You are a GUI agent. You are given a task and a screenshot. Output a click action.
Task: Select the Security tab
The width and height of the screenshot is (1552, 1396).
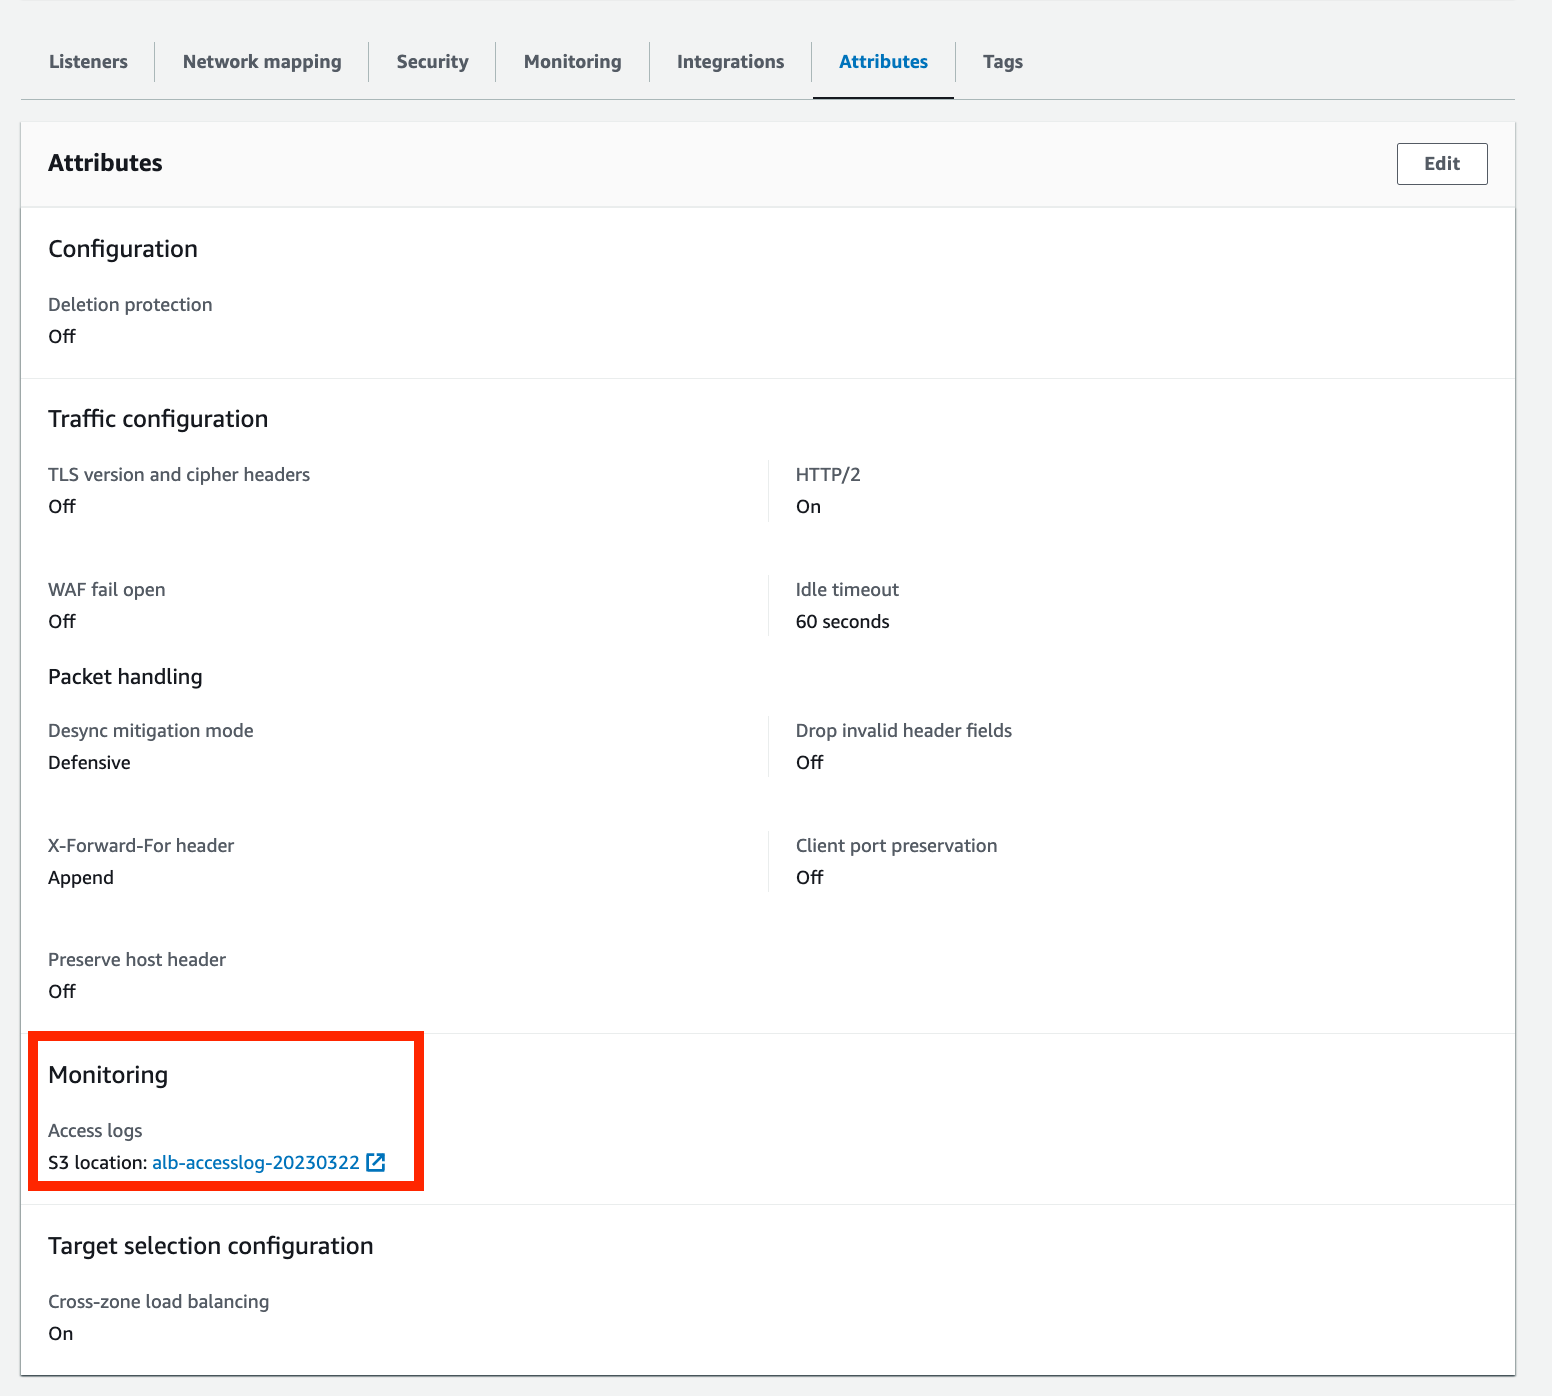pyautogui.click(x=432, y=61)
